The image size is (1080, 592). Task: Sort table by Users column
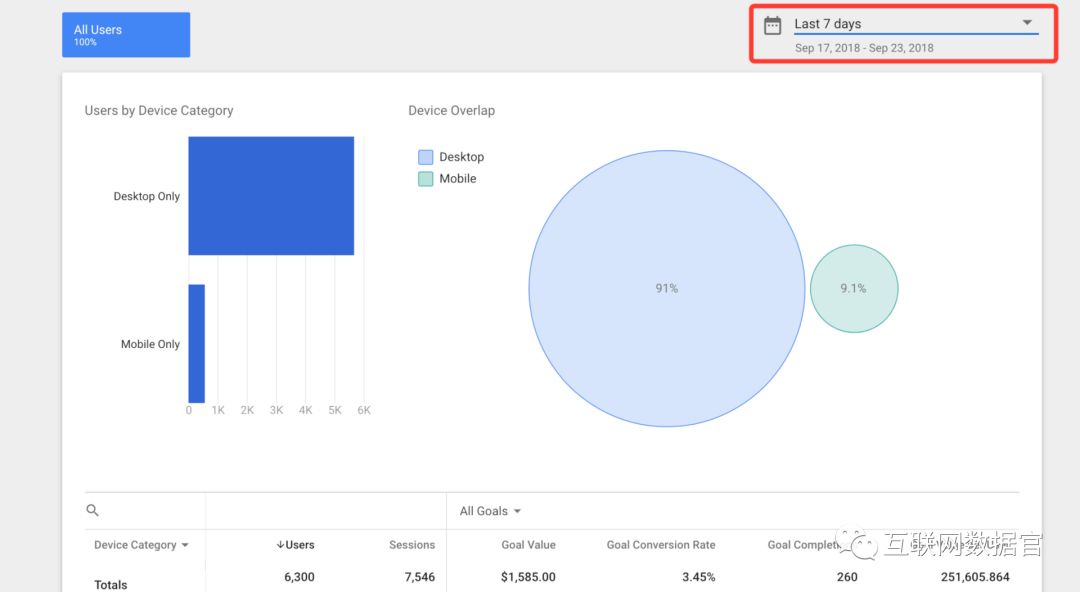click(x=295, y=545)
